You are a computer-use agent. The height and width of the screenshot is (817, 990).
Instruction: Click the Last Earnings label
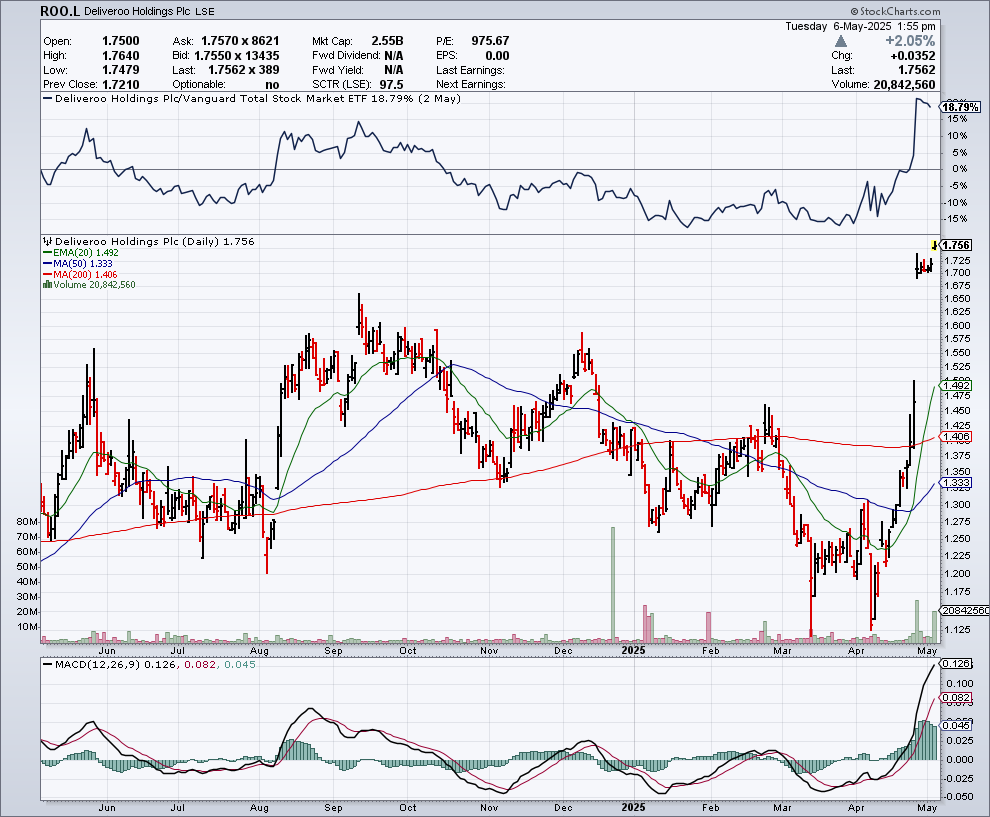click(470, 70)
